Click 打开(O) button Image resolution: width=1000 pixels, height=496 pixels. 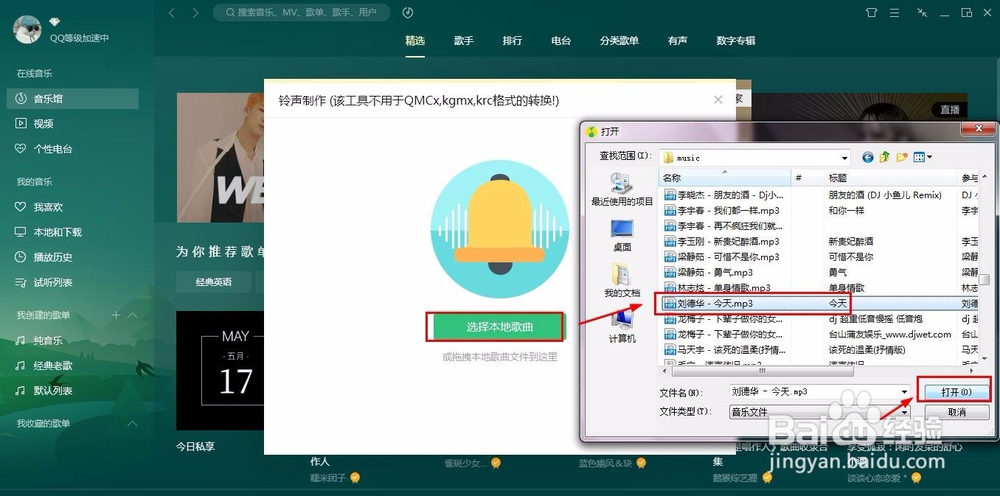click(956, 392)
